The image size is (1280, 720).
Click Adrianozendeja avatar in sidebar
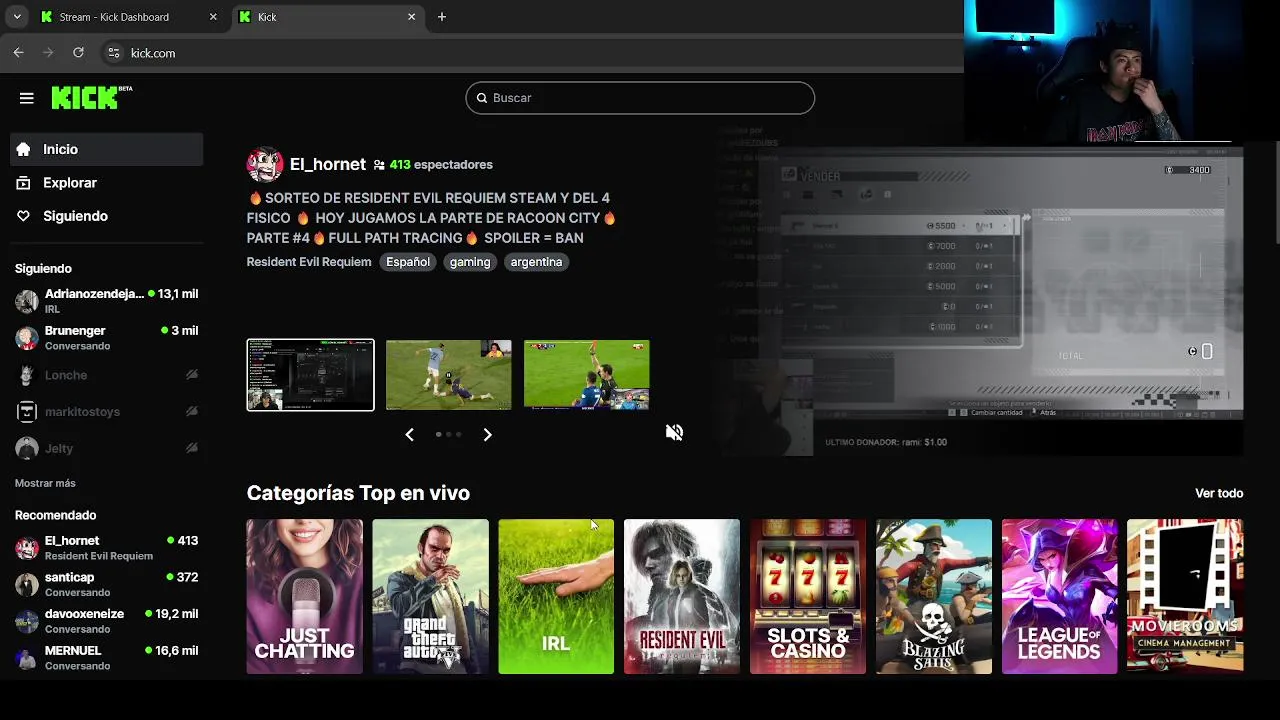(27, 301)
